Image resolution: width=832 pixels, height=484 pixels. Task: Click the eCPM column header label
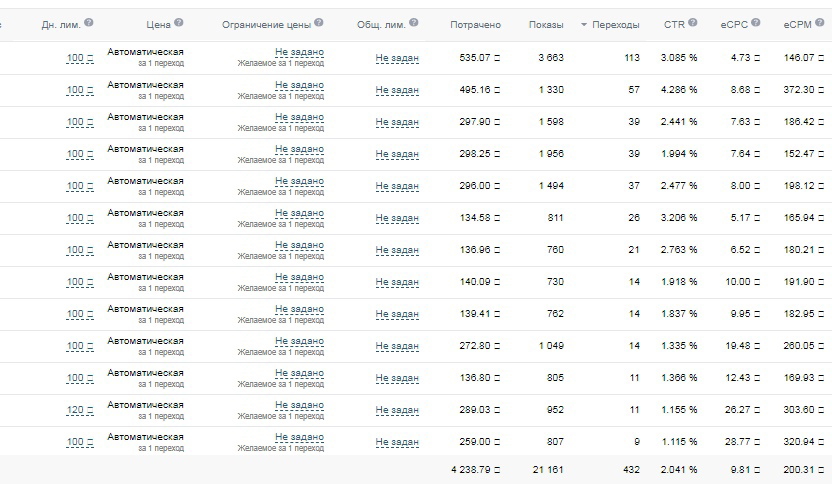tap(798, 24)
